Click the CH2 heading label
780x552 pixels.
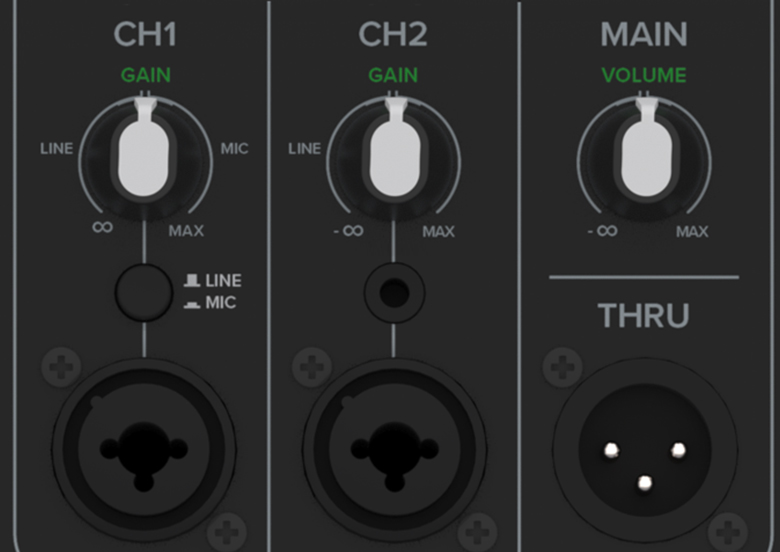tap(393, 35)
